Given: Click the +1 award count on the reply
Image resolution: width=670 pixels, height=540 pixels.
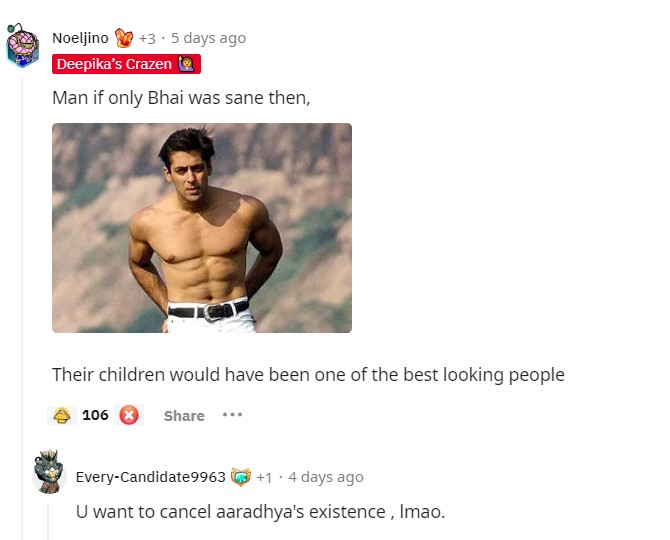Looking at the screenshot, I should 264,477.
